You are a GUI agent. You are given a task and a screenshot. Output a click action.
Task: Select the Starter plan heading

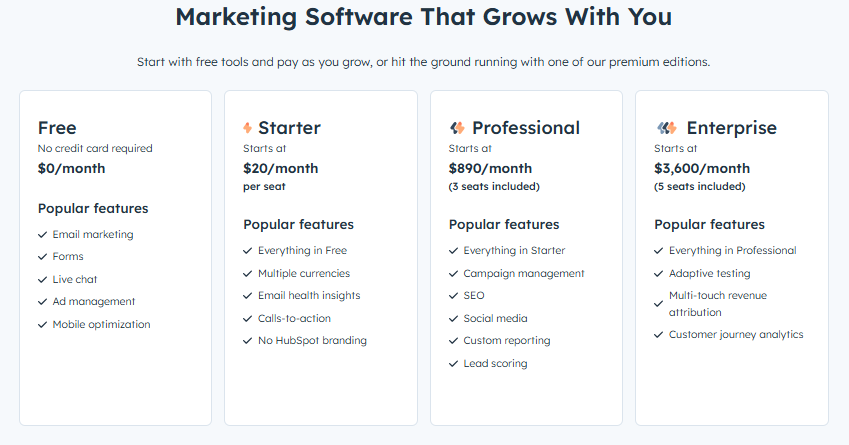tap(289, 127)
